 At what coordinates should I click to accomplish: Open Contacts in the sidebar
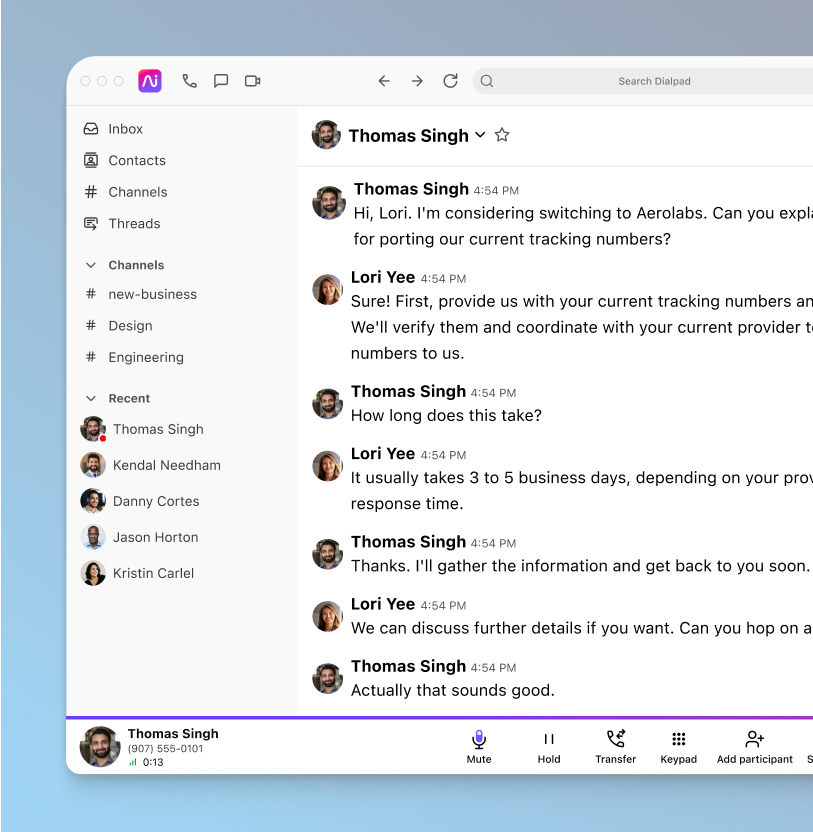coord(137,160)
